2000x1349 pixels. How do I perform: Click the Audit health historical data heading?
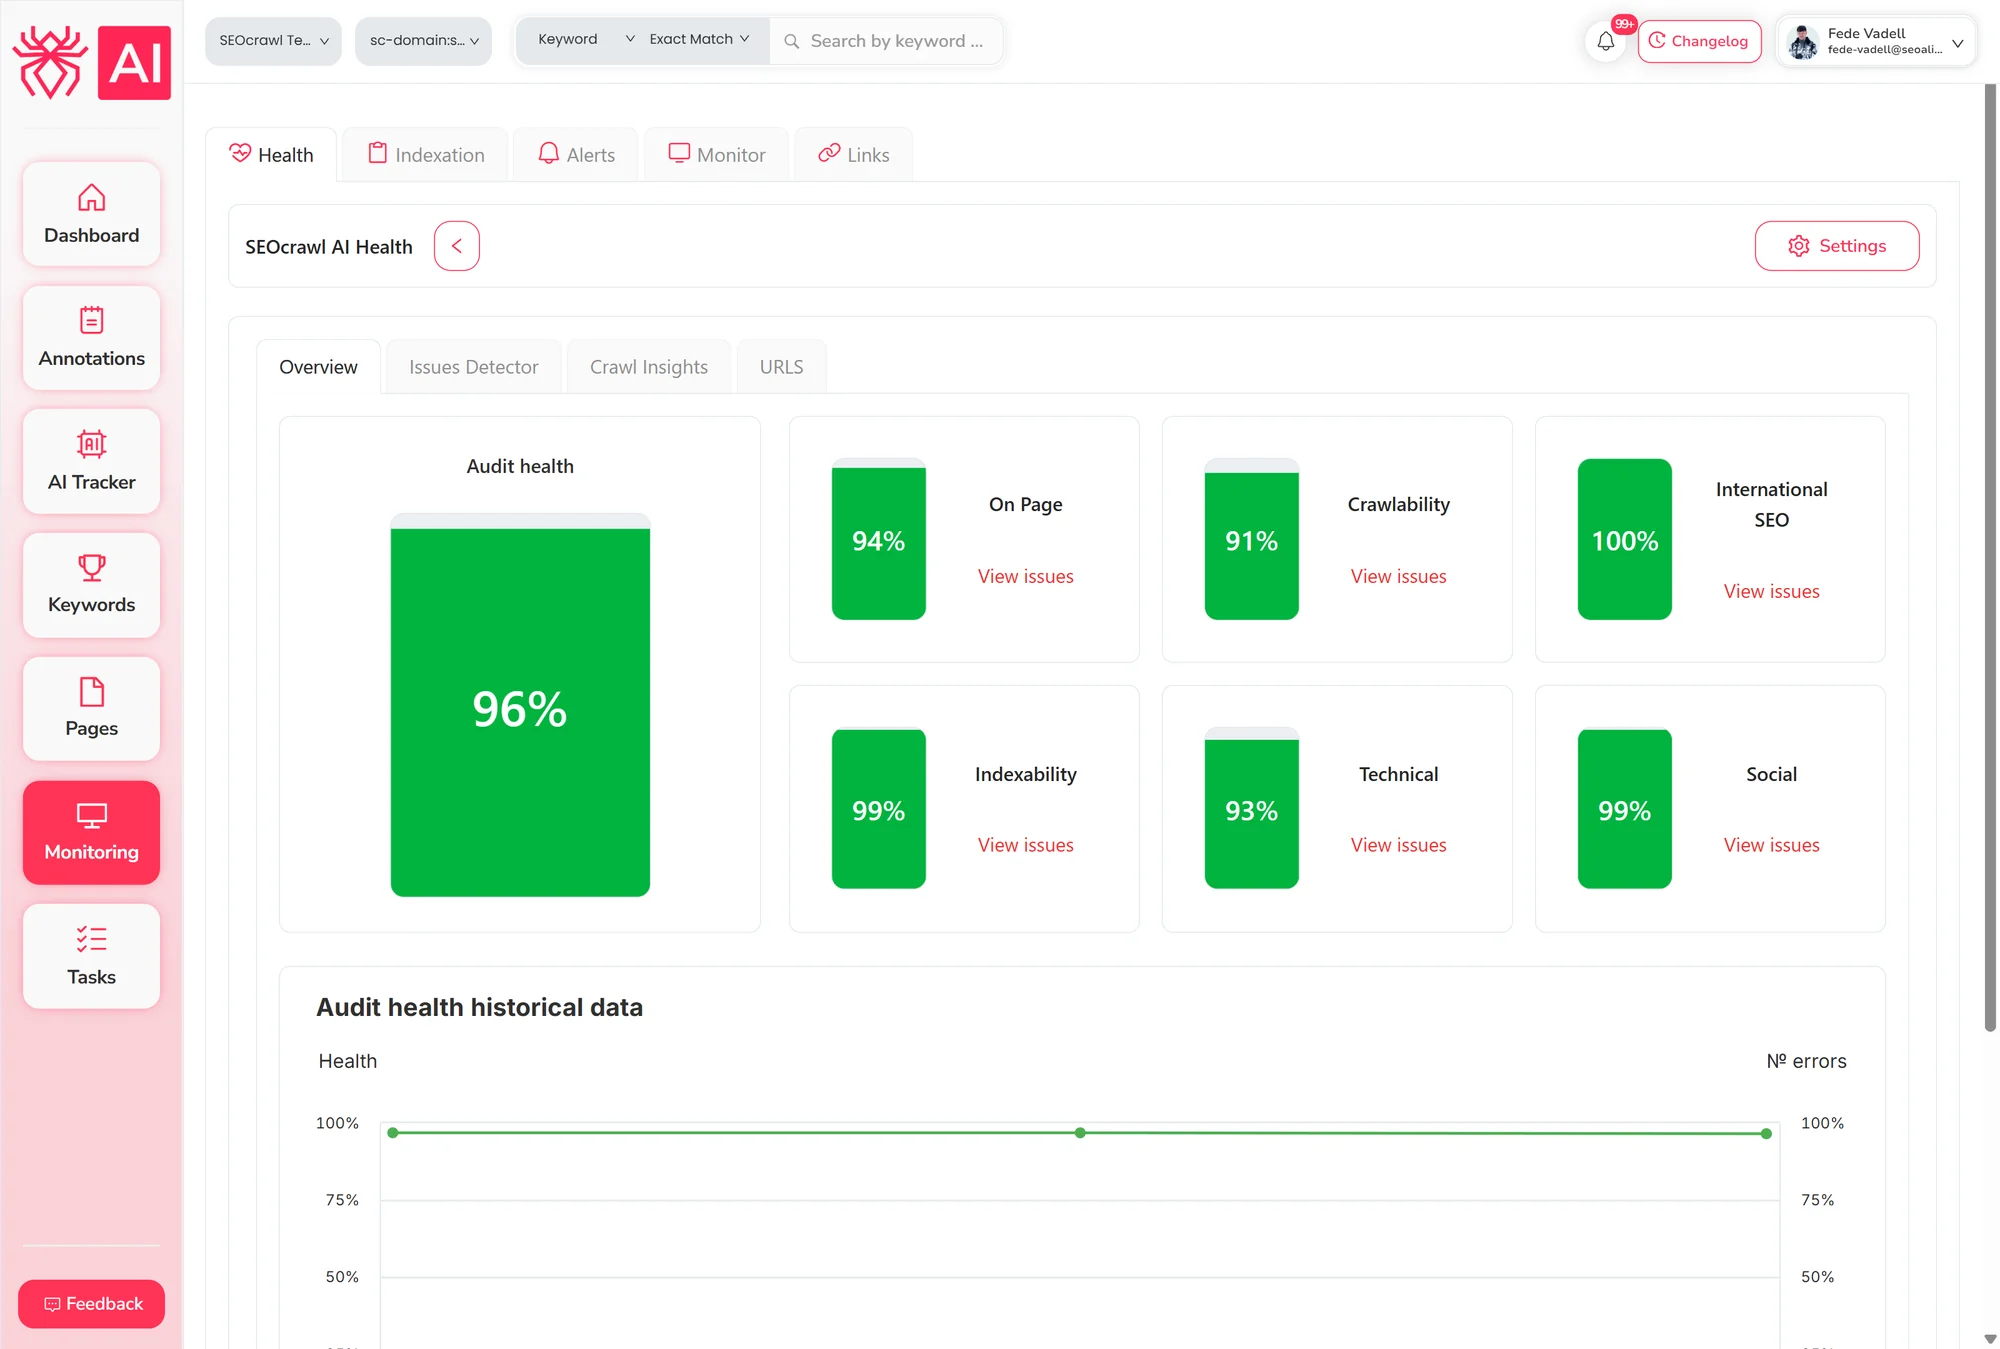[x=480, y=1007]
